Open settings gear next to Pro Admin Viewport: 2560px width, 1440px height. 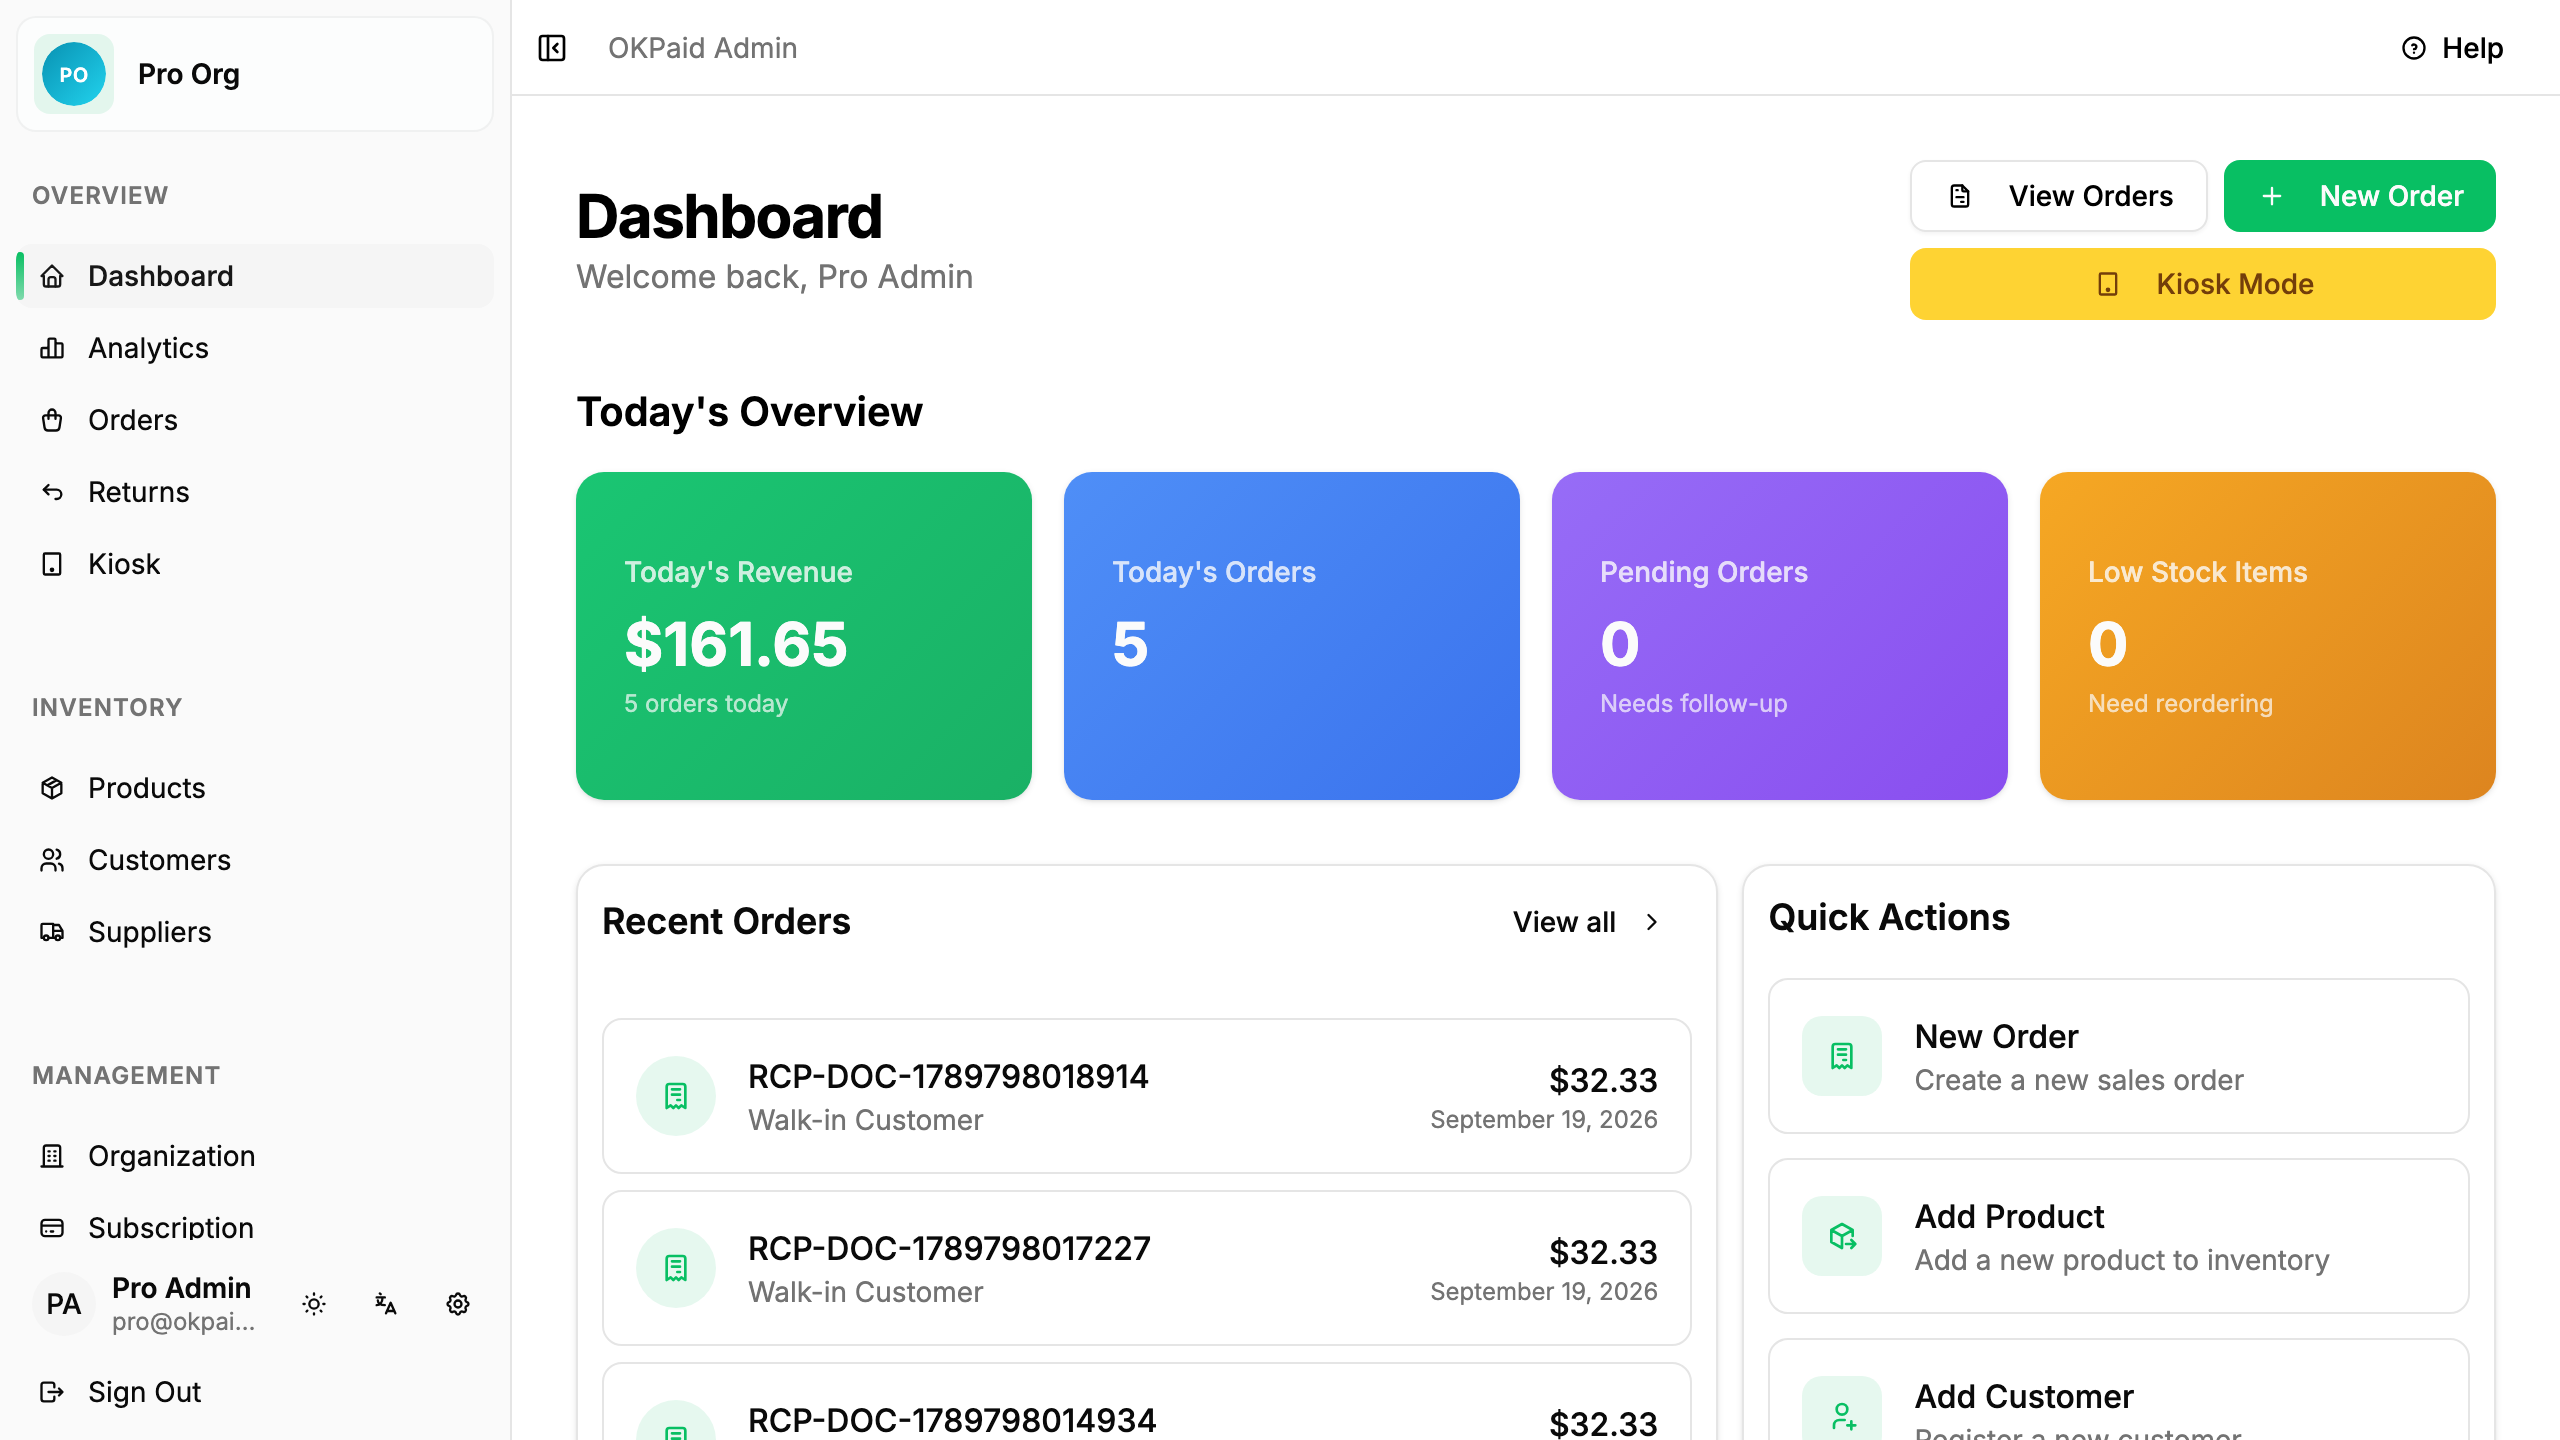[x=458, y=1304]
